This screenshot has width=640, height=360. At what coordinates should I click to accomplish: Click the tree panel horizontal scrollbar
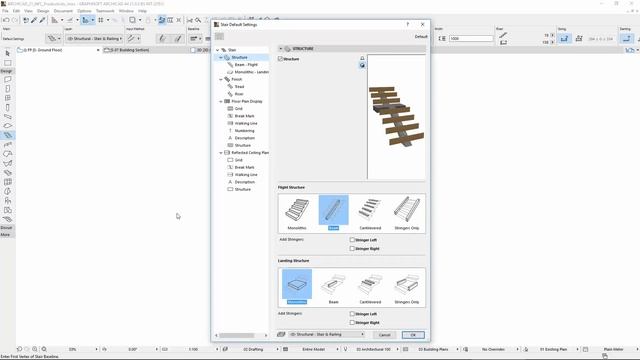click(237, 336)
